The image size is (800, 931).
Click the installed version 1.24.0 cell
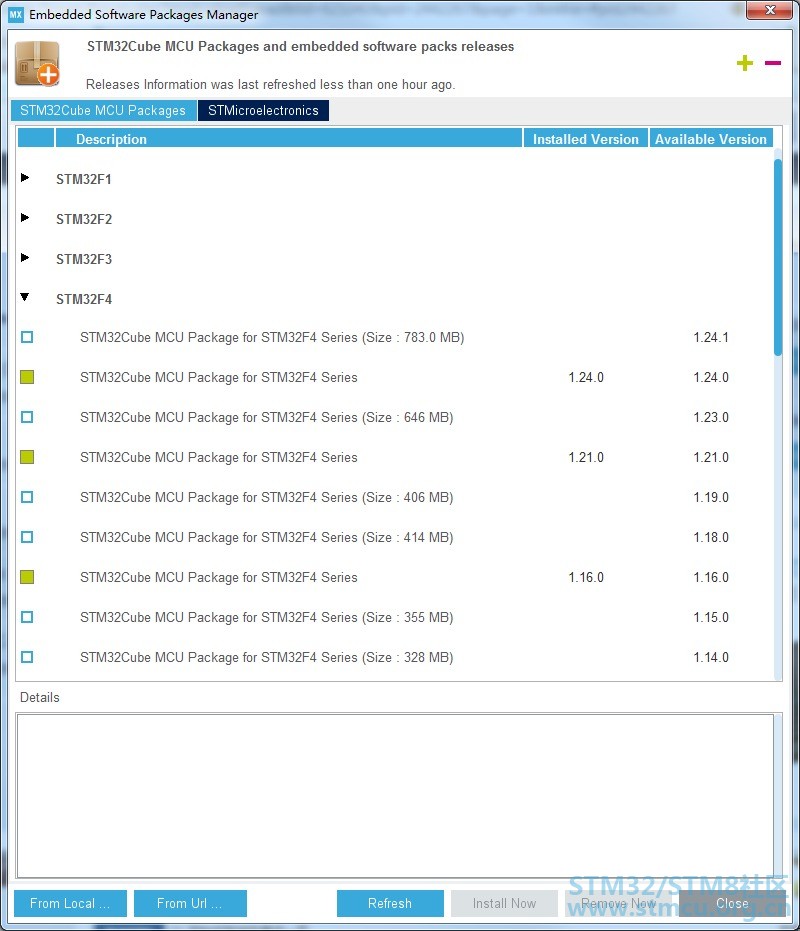[586, 377]
